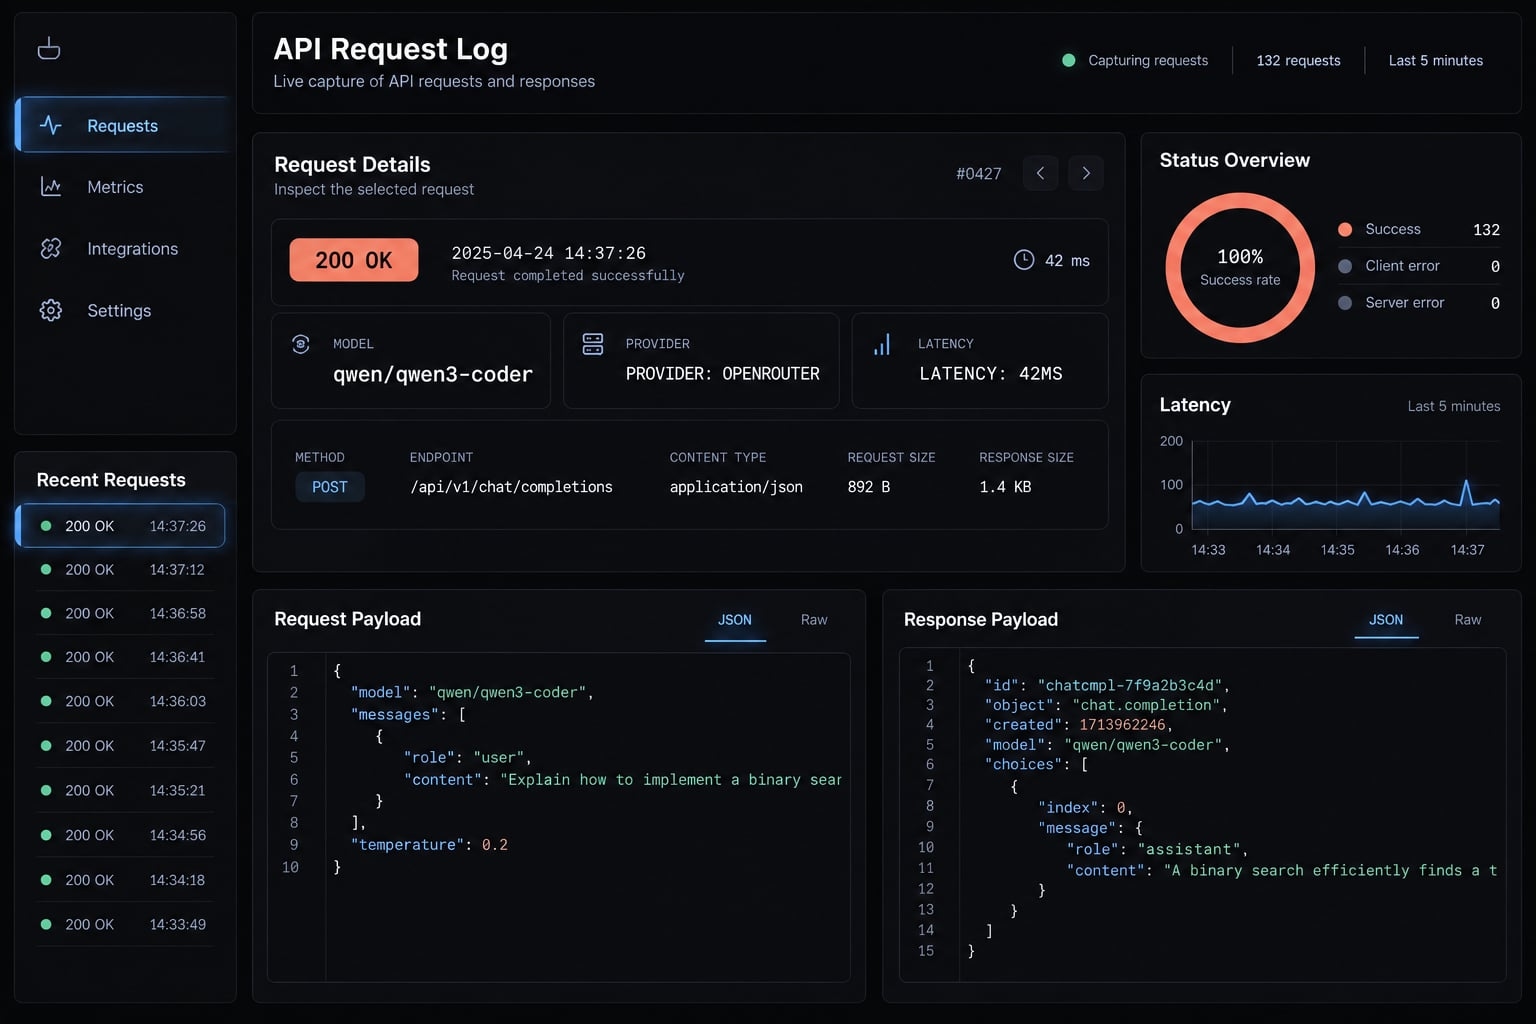
Task: Switch Response Payload to Raw view
Action: [1468, 620]
